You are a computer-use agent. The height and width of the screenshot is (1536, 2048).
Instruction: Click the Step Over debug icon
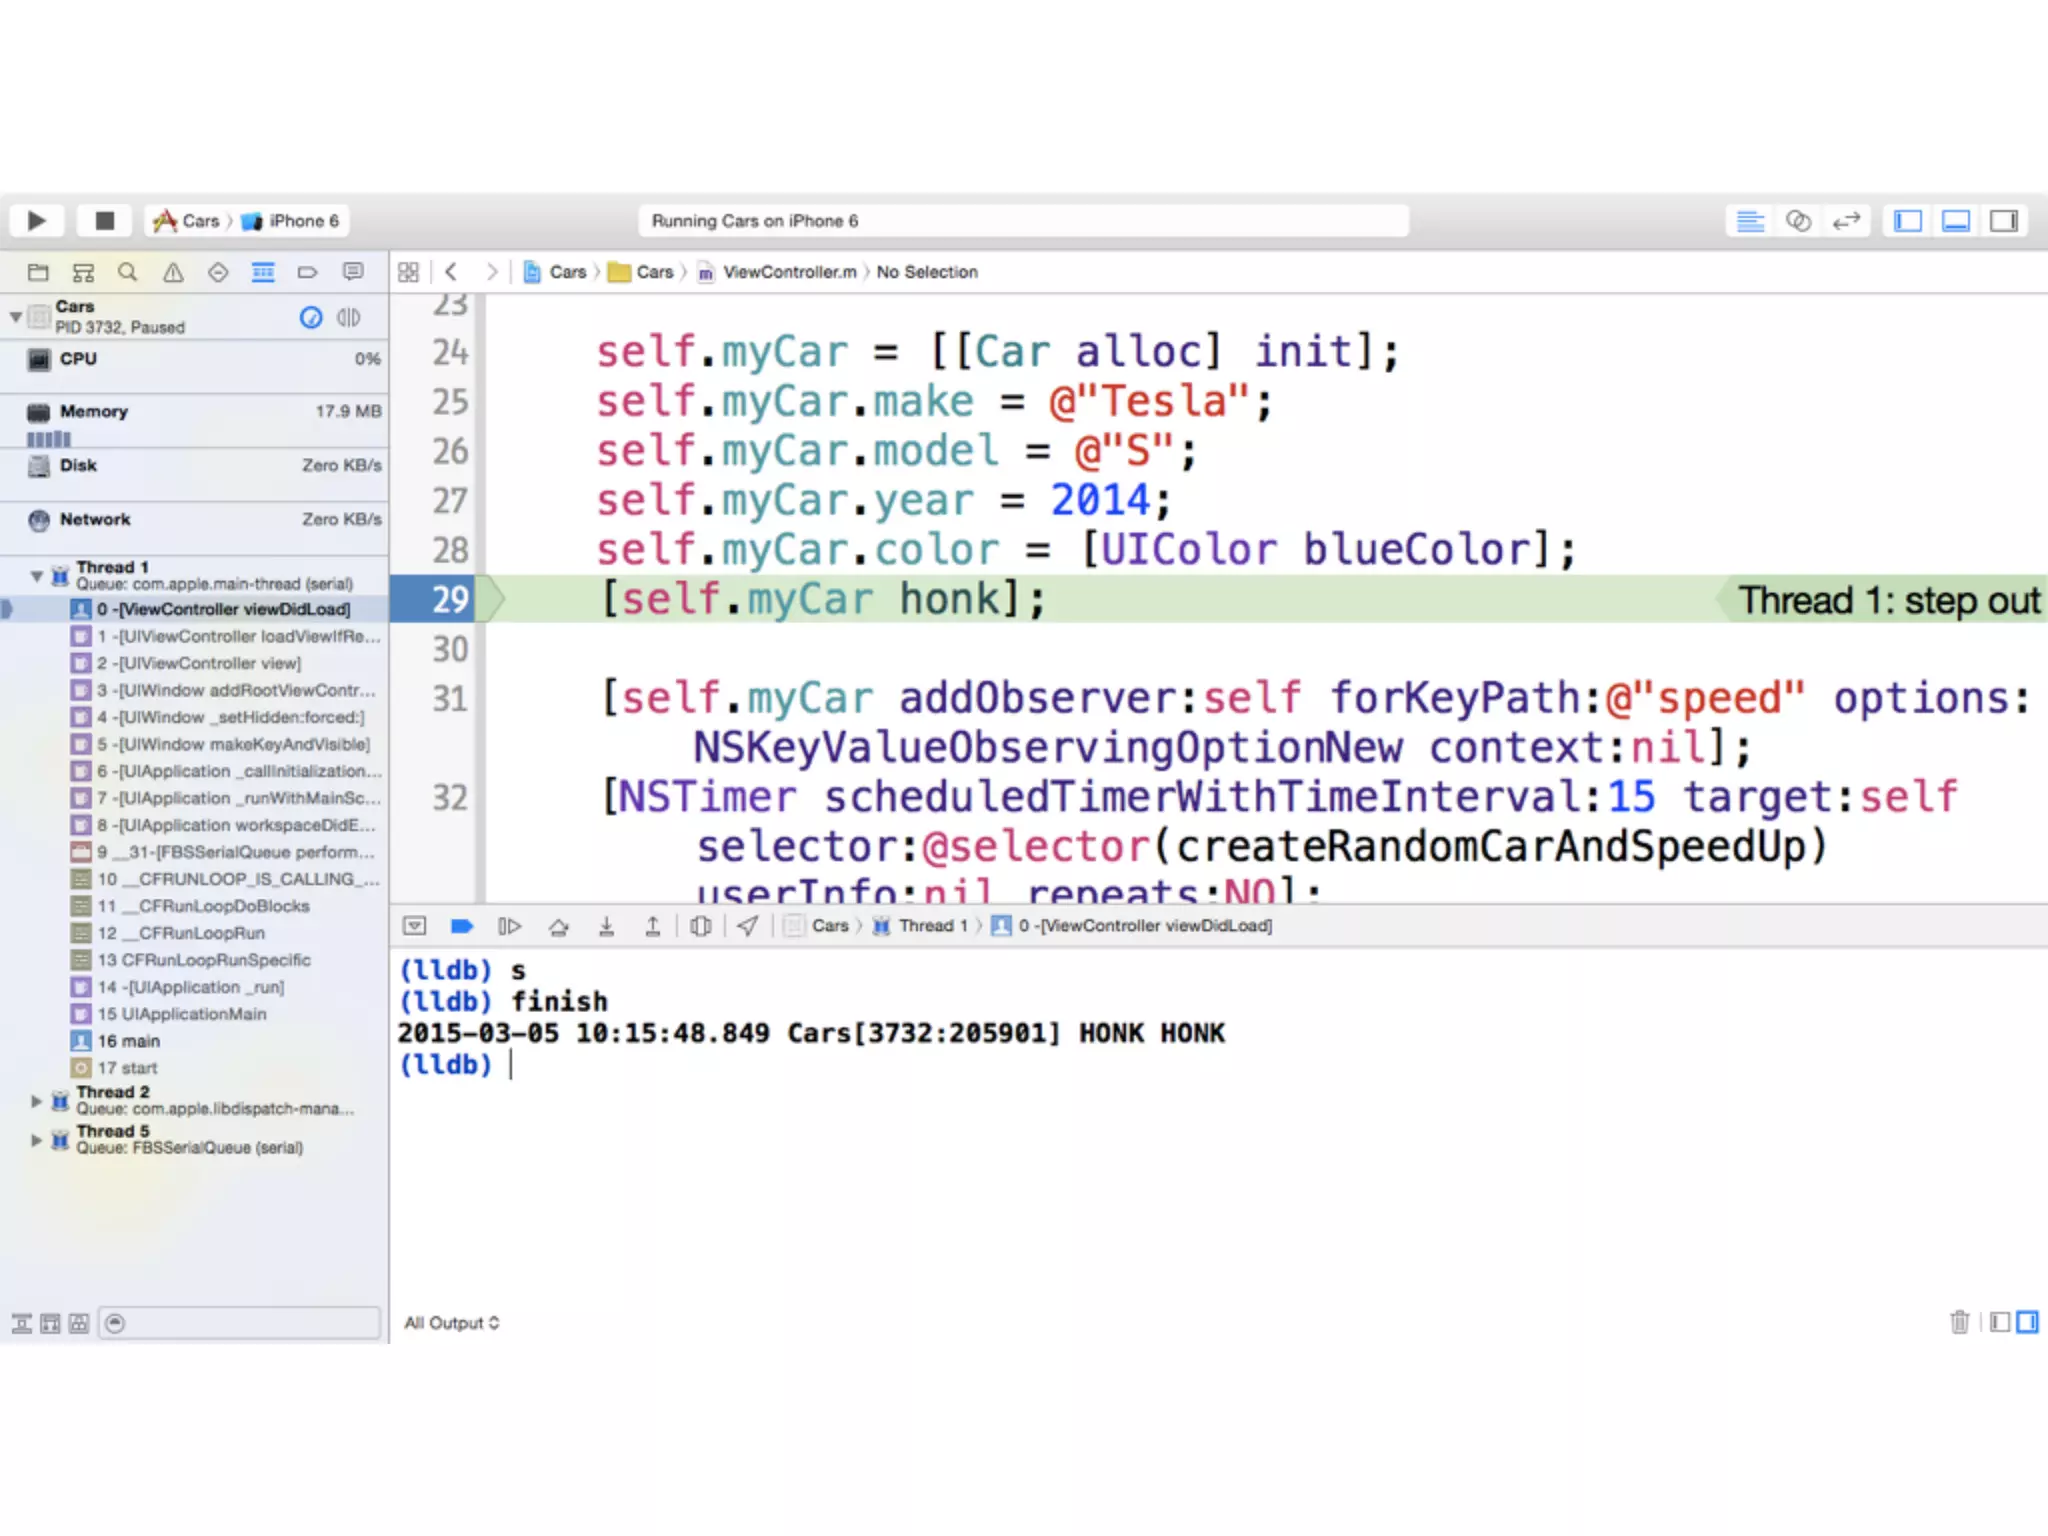pyautogui.click(x=559, y=926)
